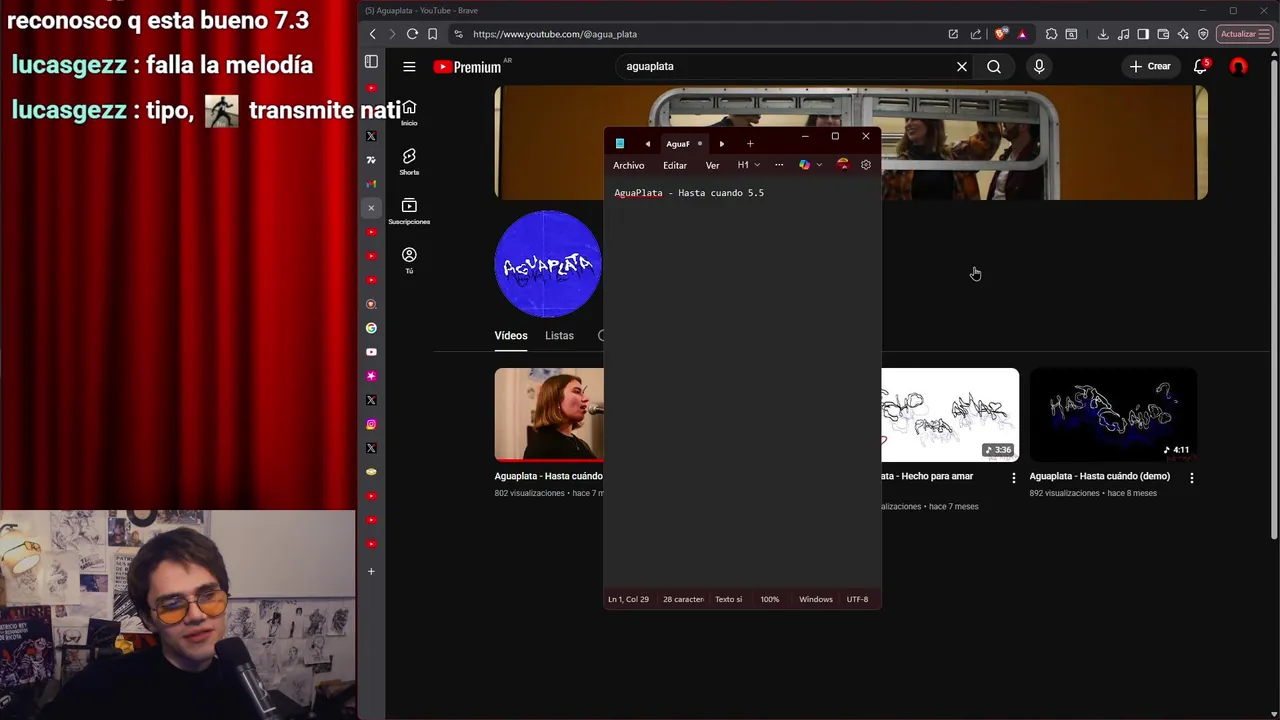
Task: Go back in Brave browser
Action: point(373,34)
